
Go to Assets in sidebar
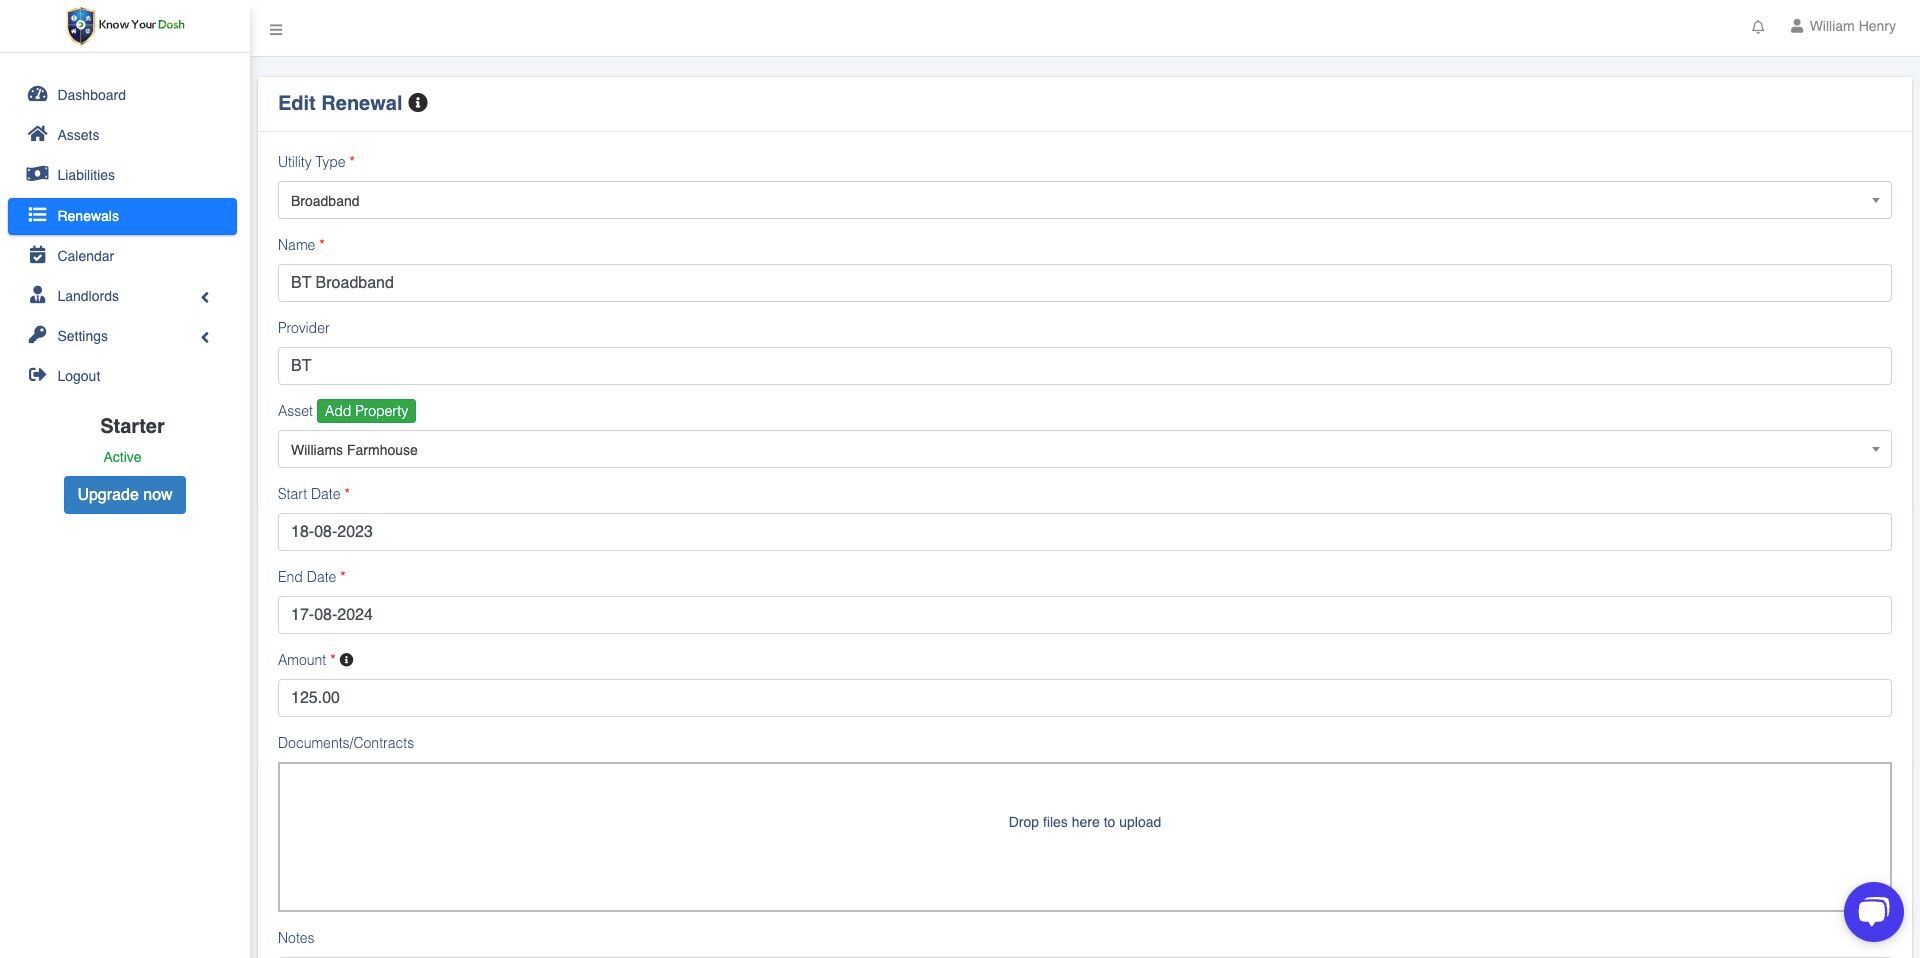(x=122, y=135)
